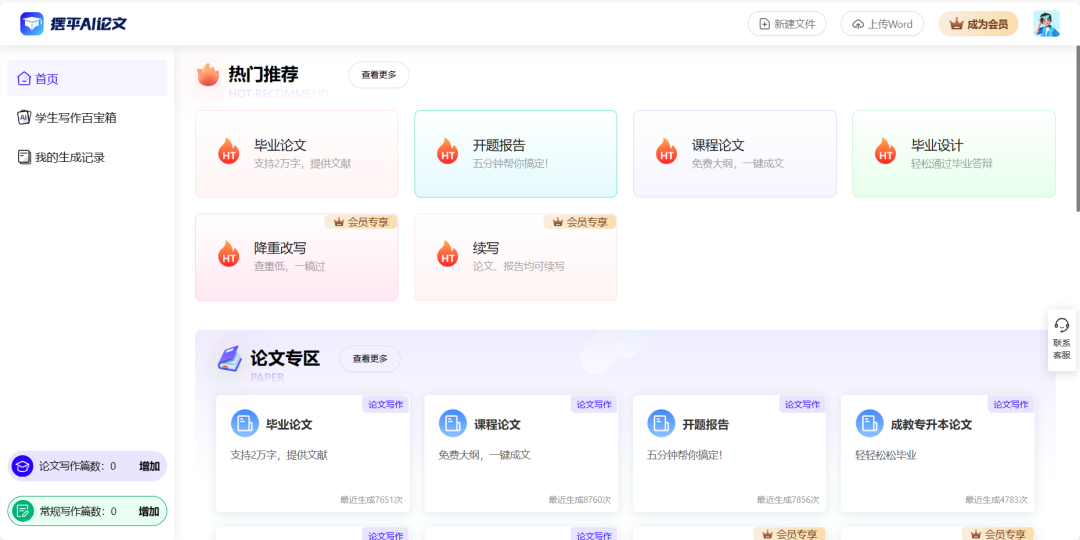Screen dimensions: 1080x540
Task: Click the HT flame icon on 毕业设计 card
Action: click(886, 151)
